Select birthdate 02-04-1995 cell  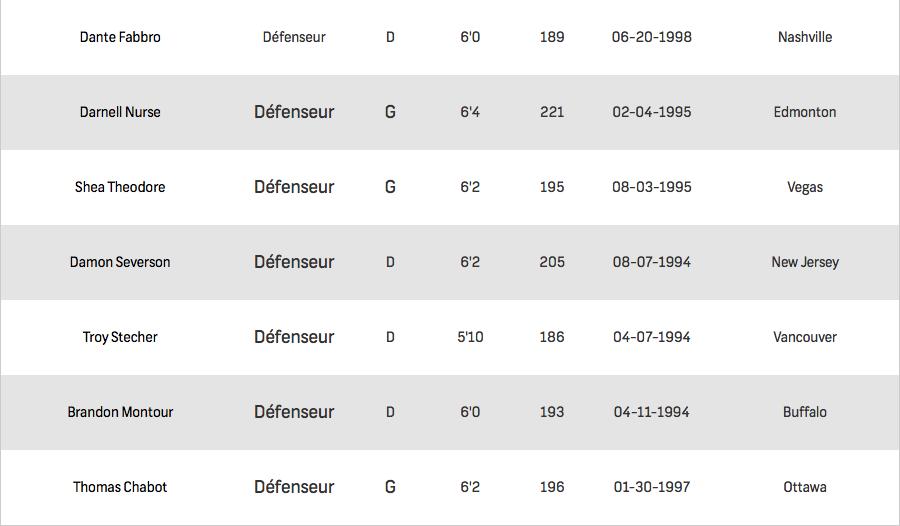point(651,112)
